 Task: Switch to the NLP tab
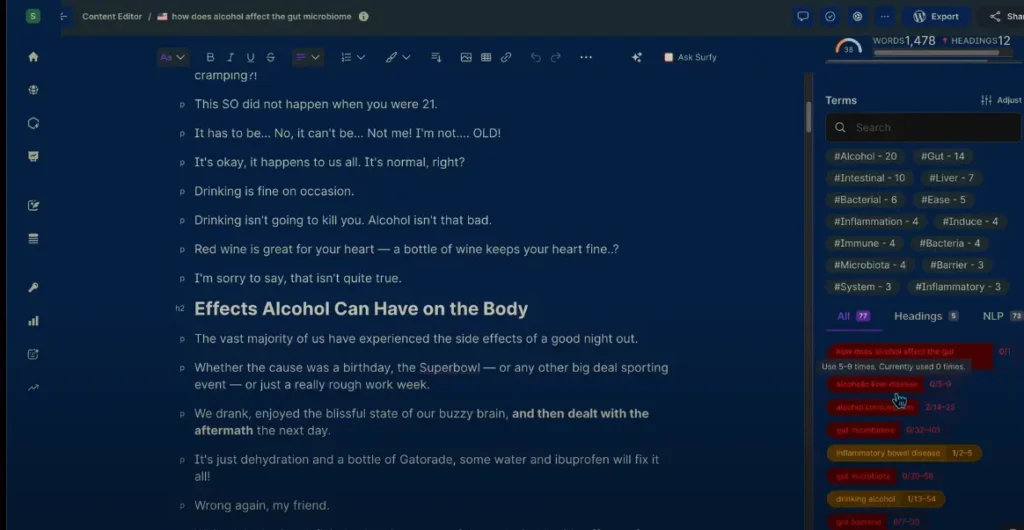point(1002,316)
